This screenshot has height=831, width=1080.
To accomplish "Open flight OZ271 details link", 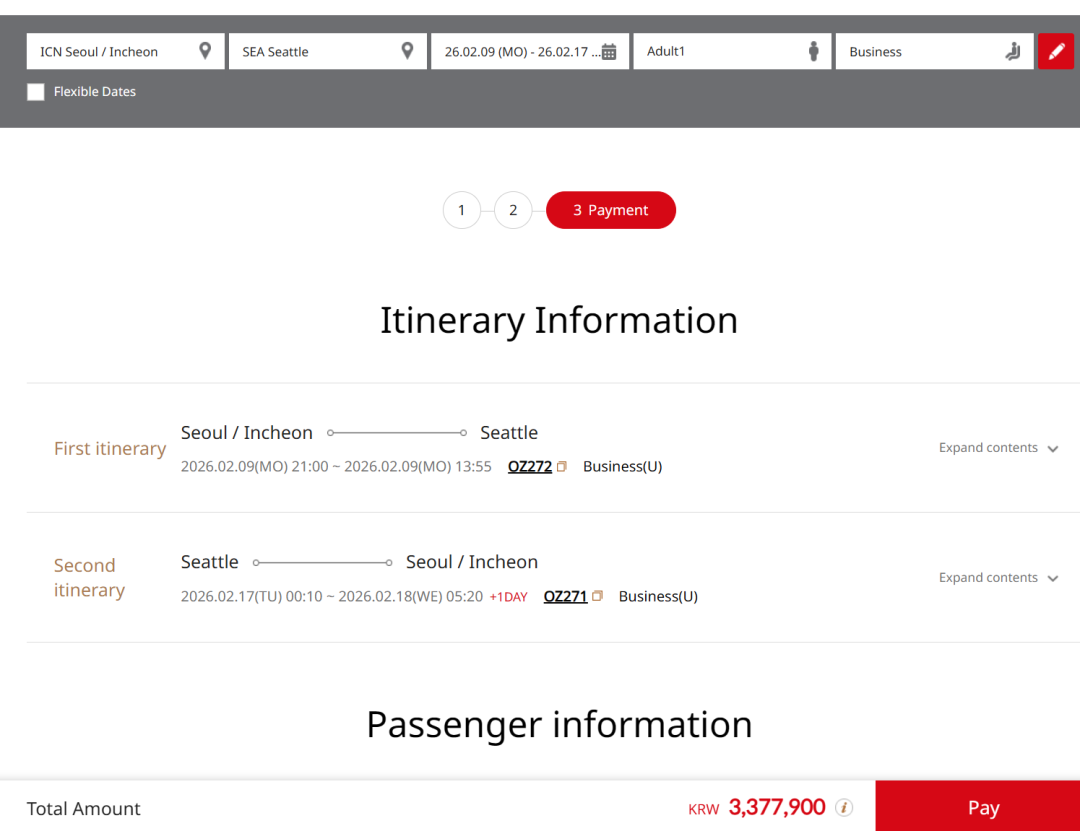I will coord(565,596).
